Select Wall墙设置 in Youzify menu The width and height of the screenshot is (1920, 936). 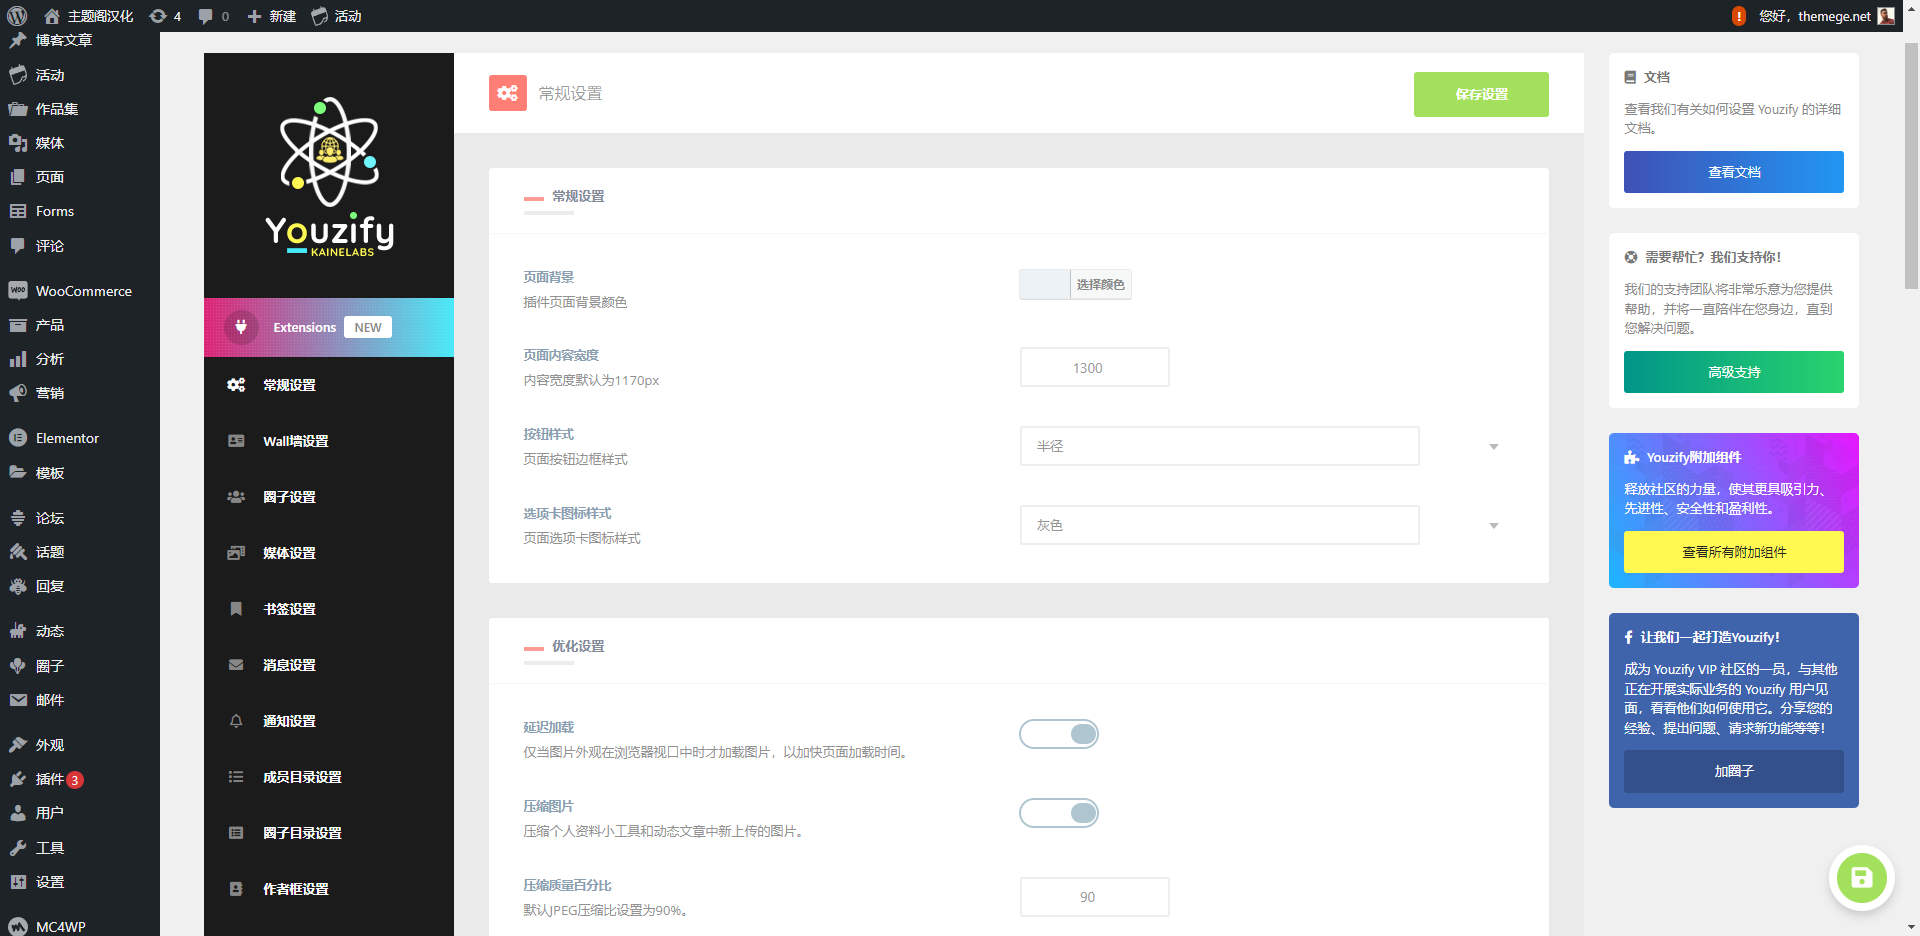329,441
